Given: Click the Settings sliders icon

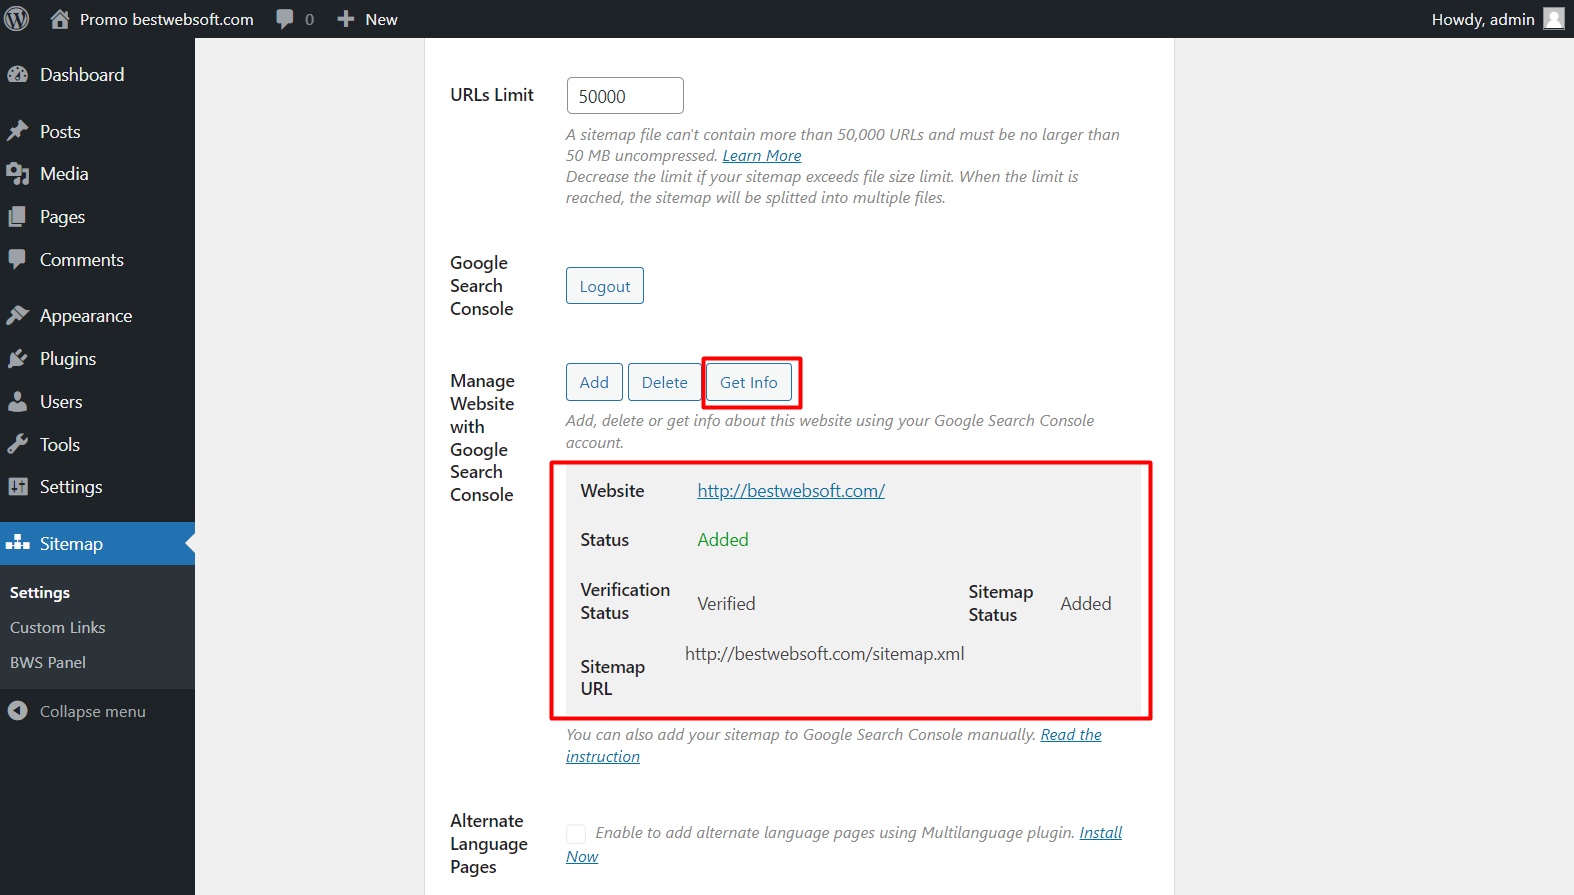Looking at the screenshot, I should click(18, 487).
